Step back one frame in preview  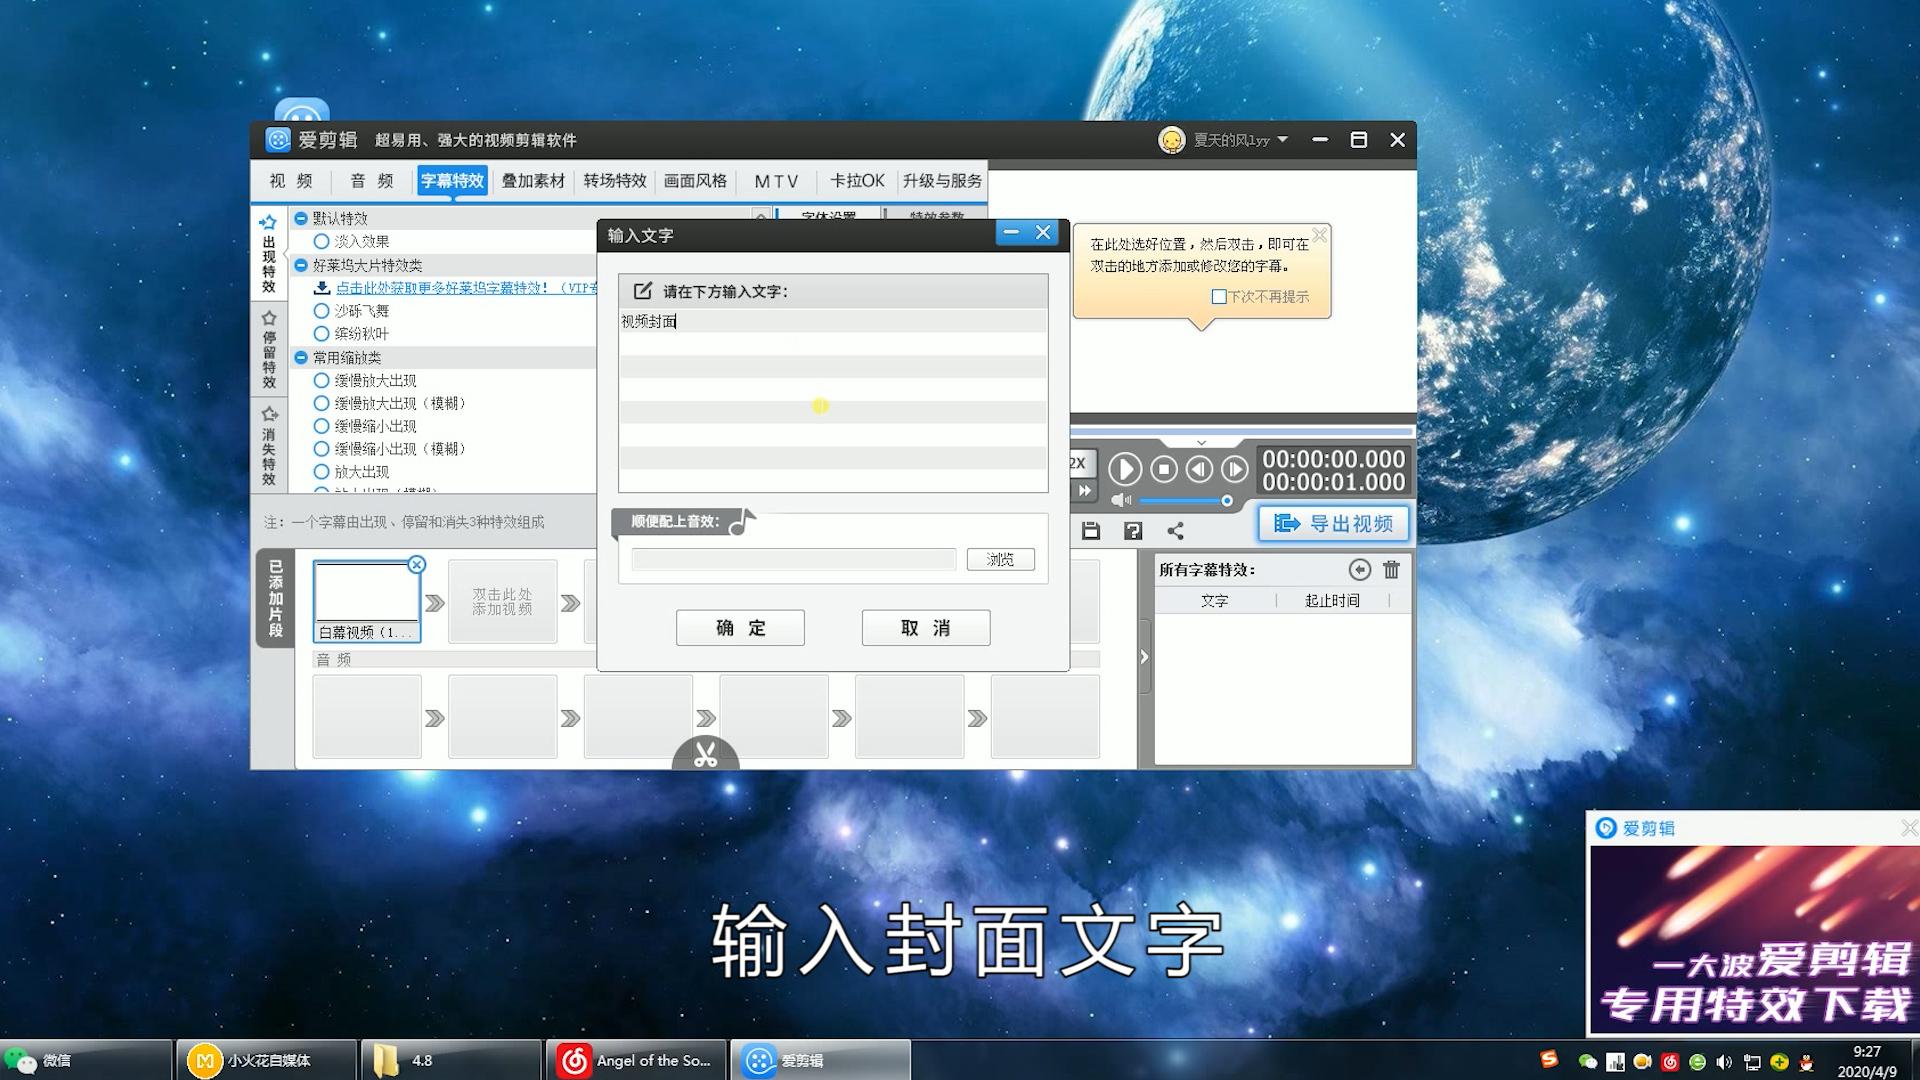1199,469
